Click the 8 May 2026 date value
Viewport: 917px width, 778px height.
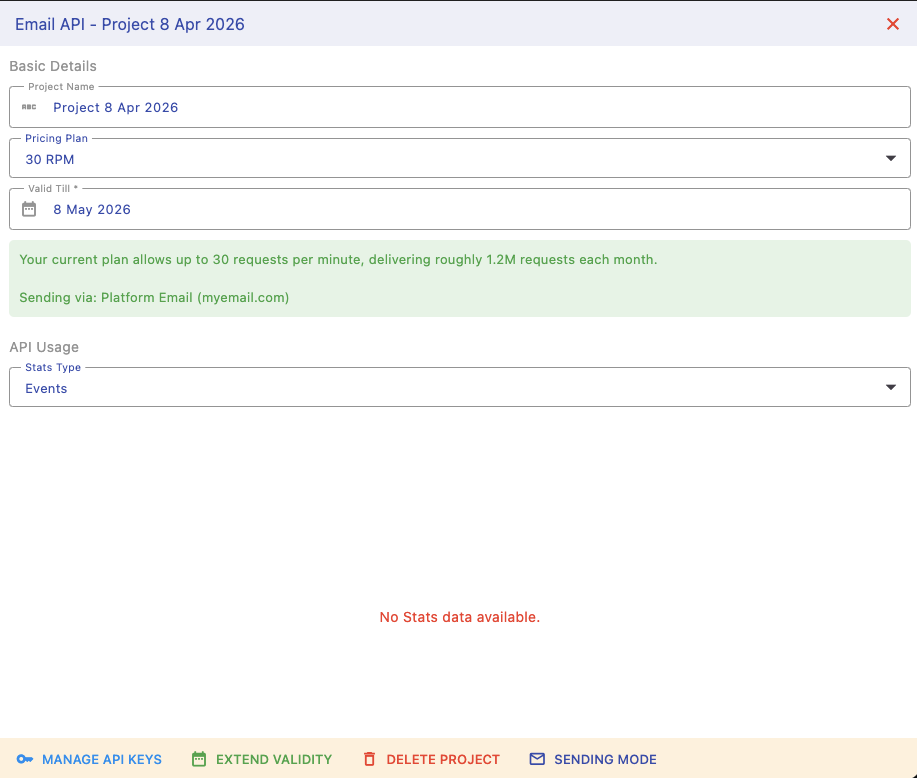[x=92, y=209]
